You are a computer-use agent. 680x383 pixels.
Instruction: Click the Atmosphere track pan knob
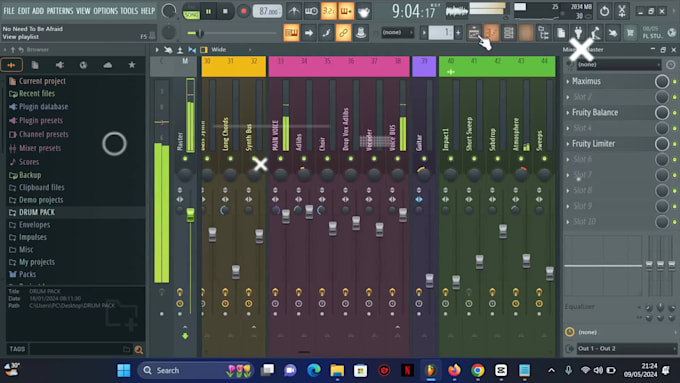521,174
